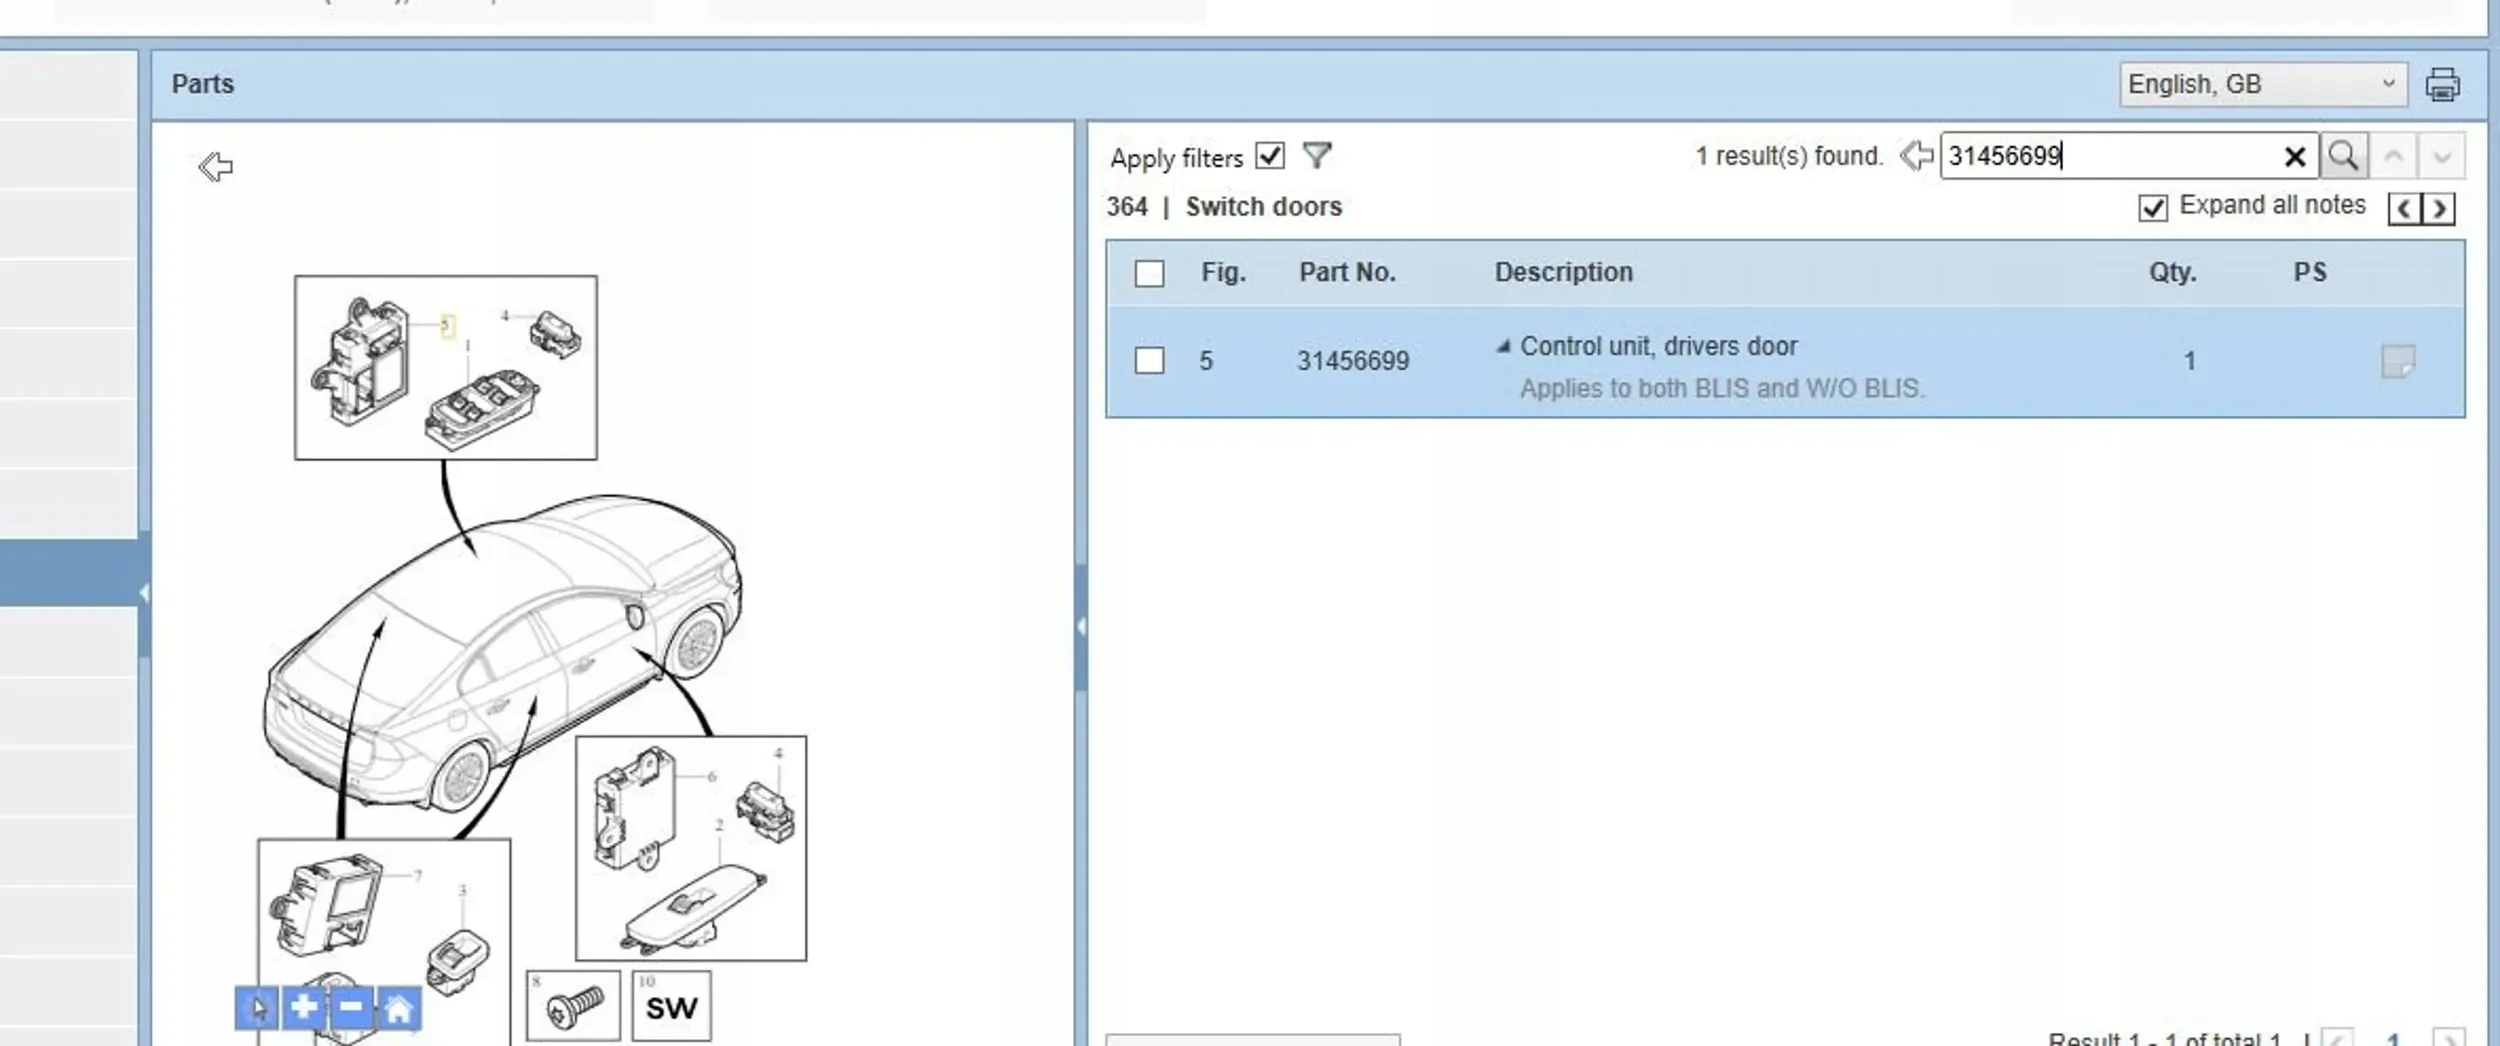Click the magnifier search button
Viewport: 2500px width, 1046px height.
(x=2343, y=156)
